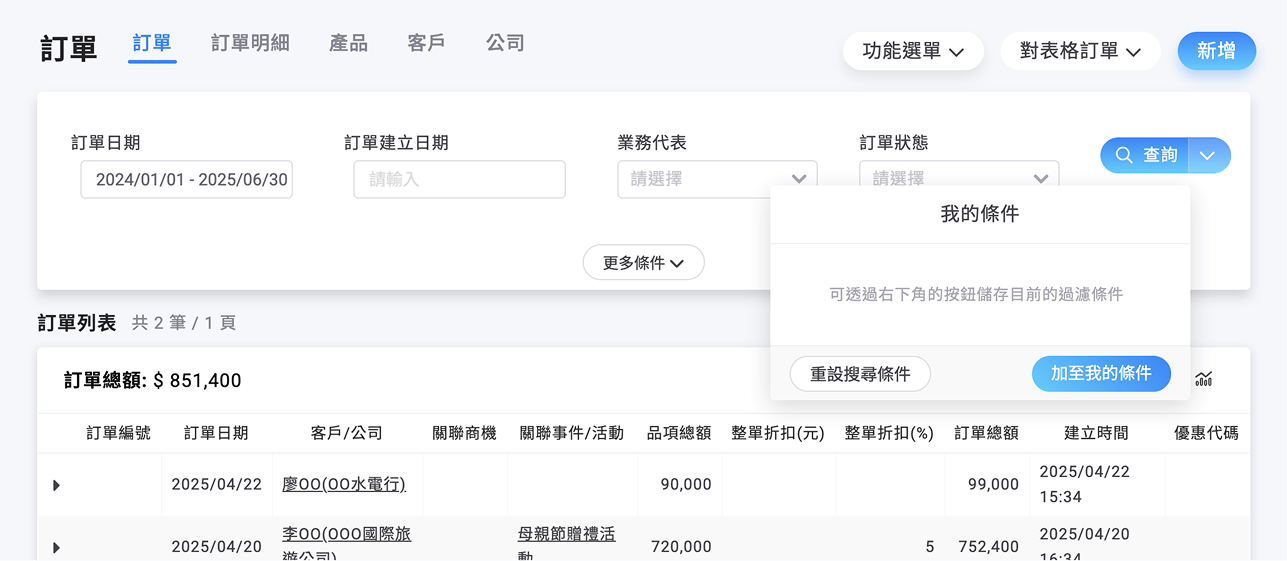The height and width of the screenshot is (561, 1287).
Task: Open the 功能選單 dropdown
Action: click(913, 51)
